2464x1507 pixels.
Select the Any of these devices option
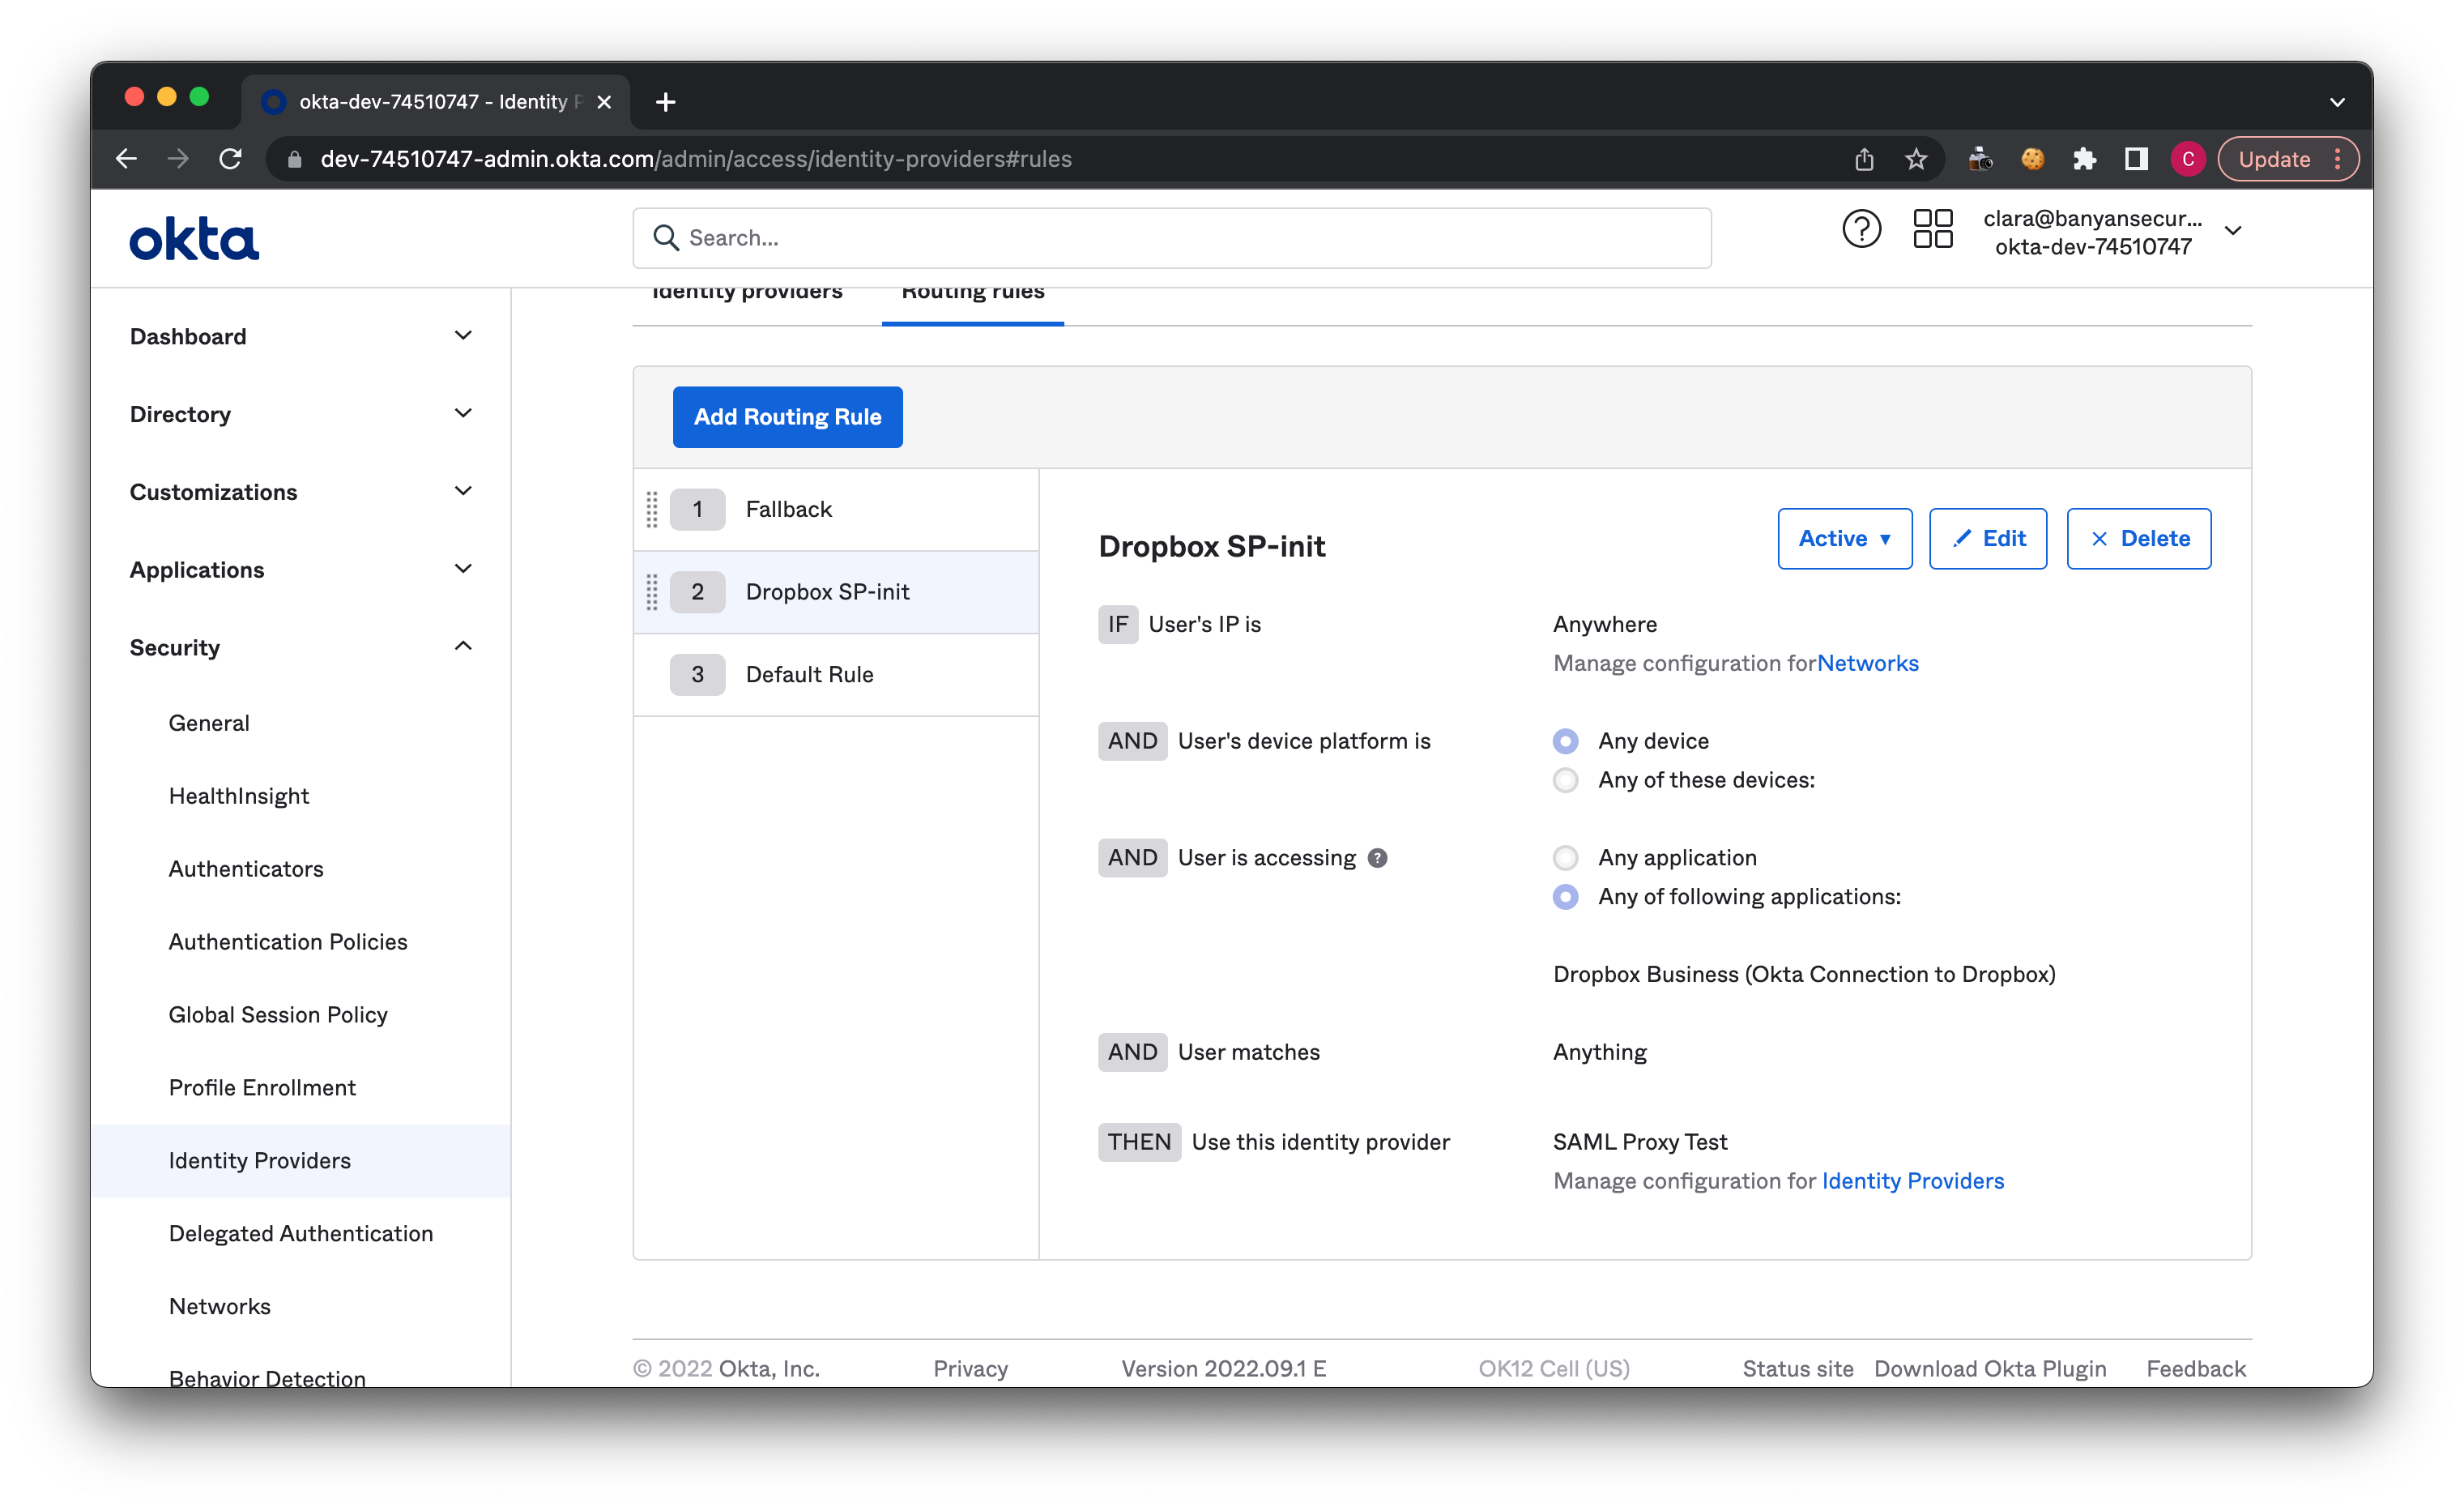[1565, 780]
